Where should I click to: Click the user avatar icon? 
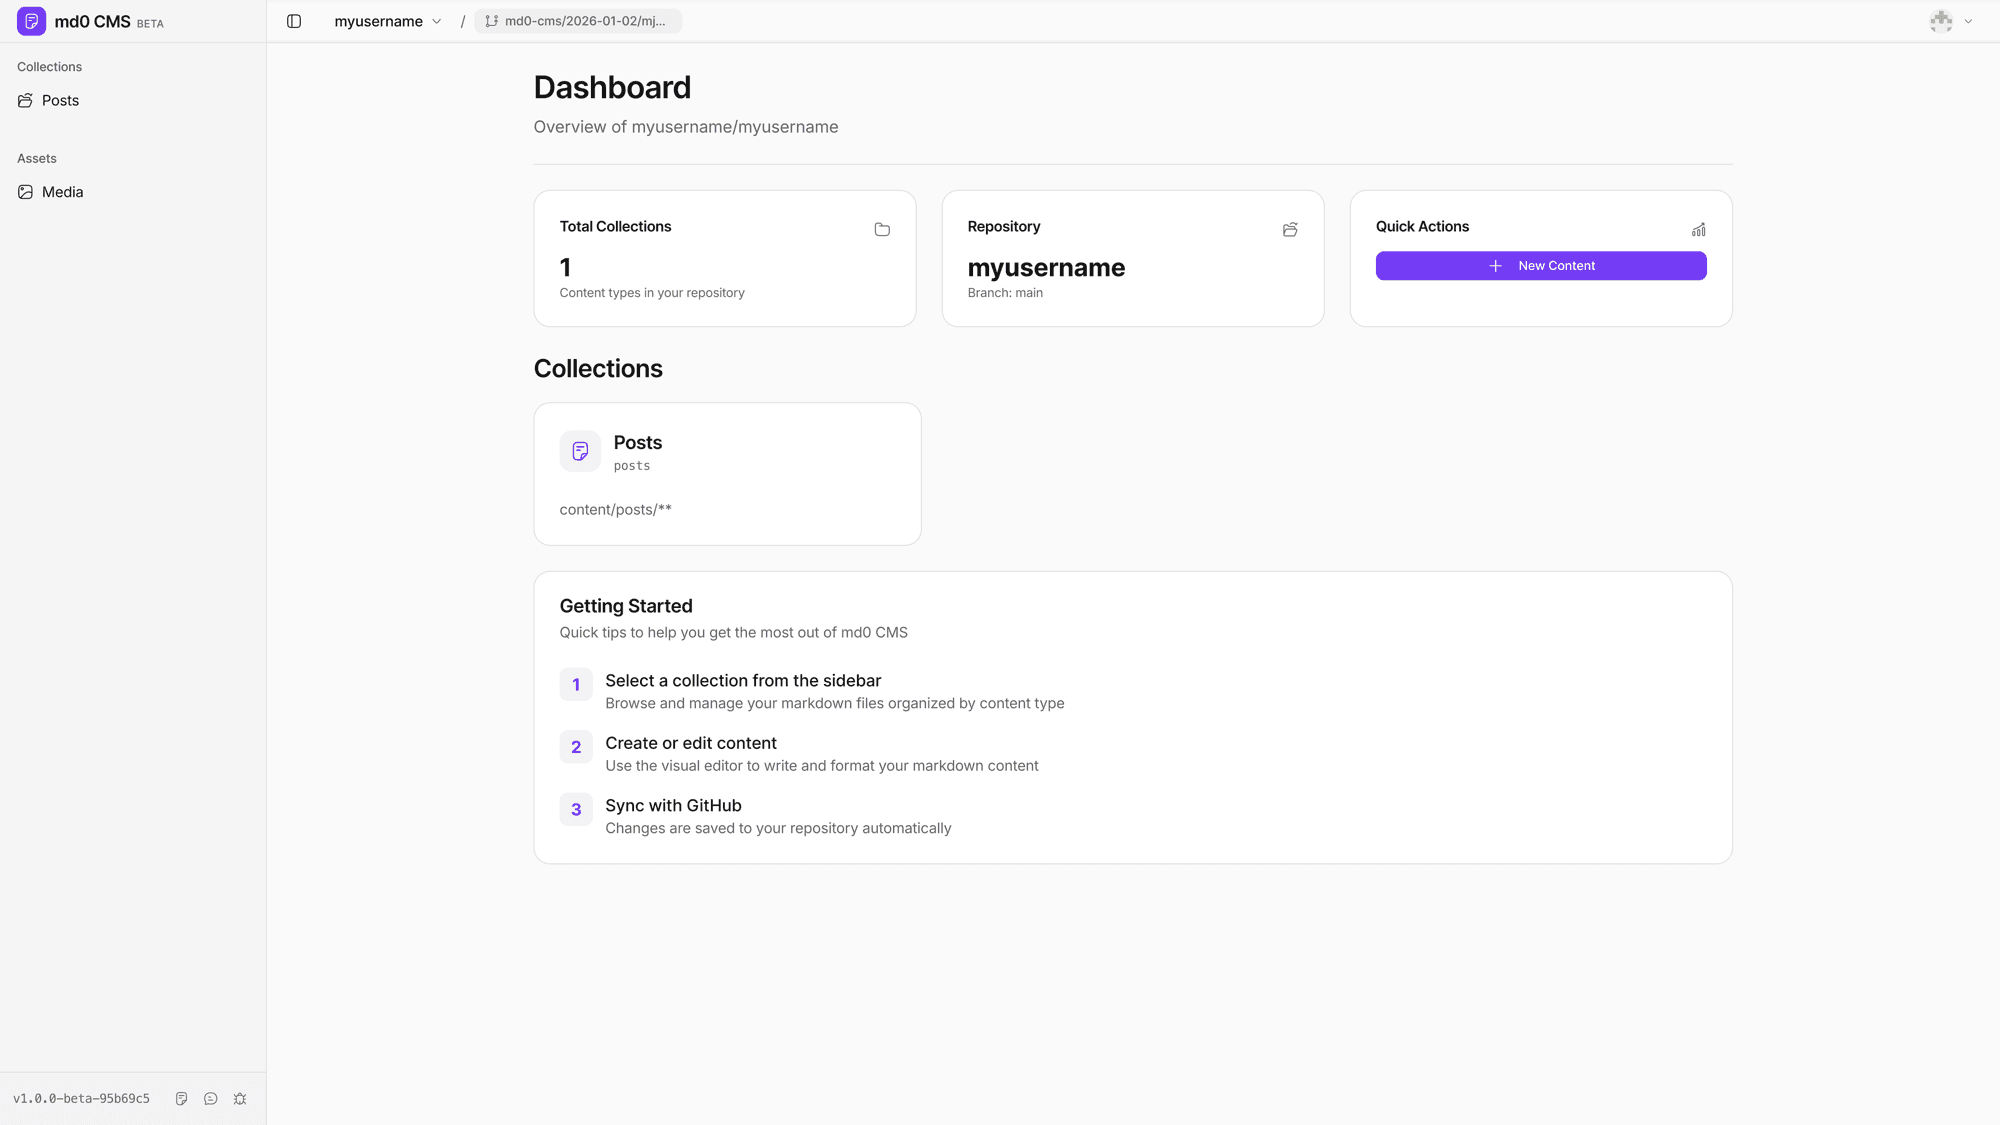pos(1941,21)
